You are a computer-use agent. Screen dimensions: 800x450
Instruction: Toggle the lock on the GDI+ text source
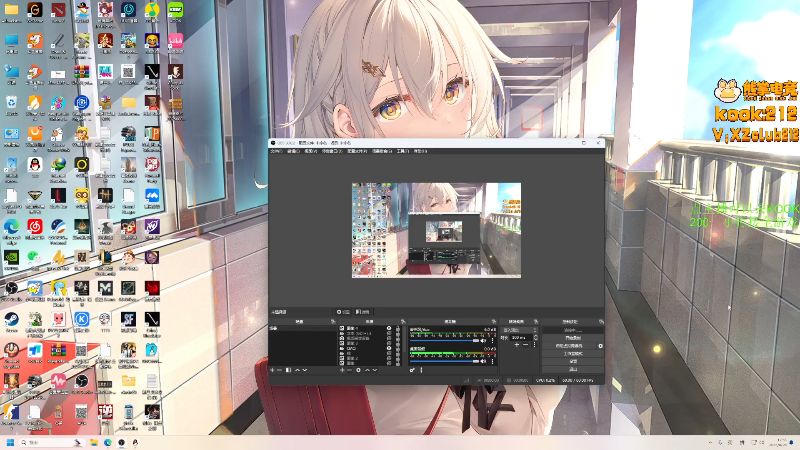pos(398,334)
